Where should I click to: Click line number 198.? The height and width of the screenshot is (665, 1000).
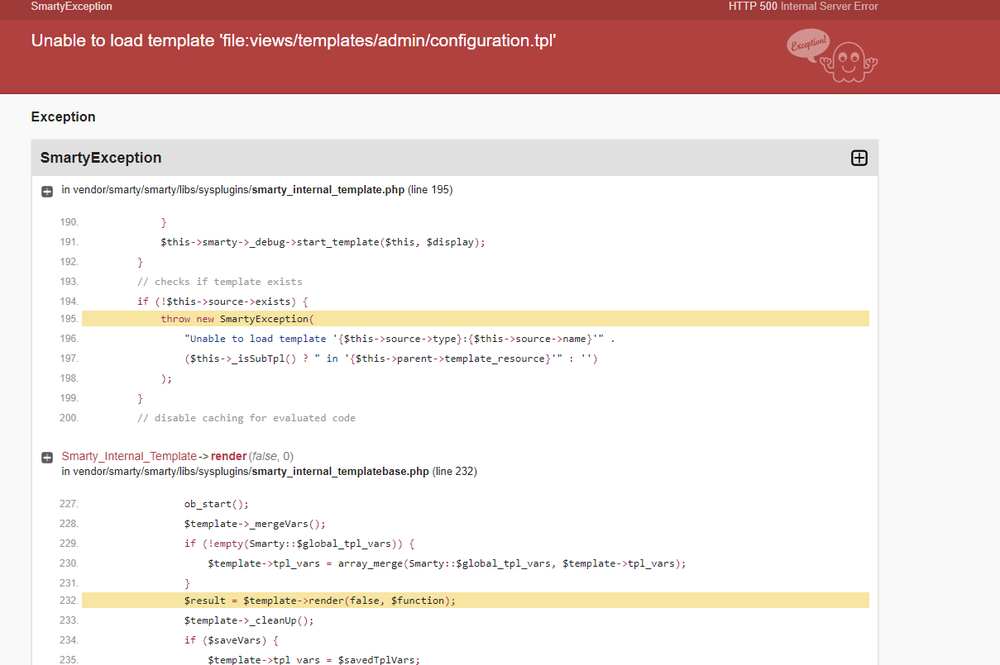click(69, 378)
